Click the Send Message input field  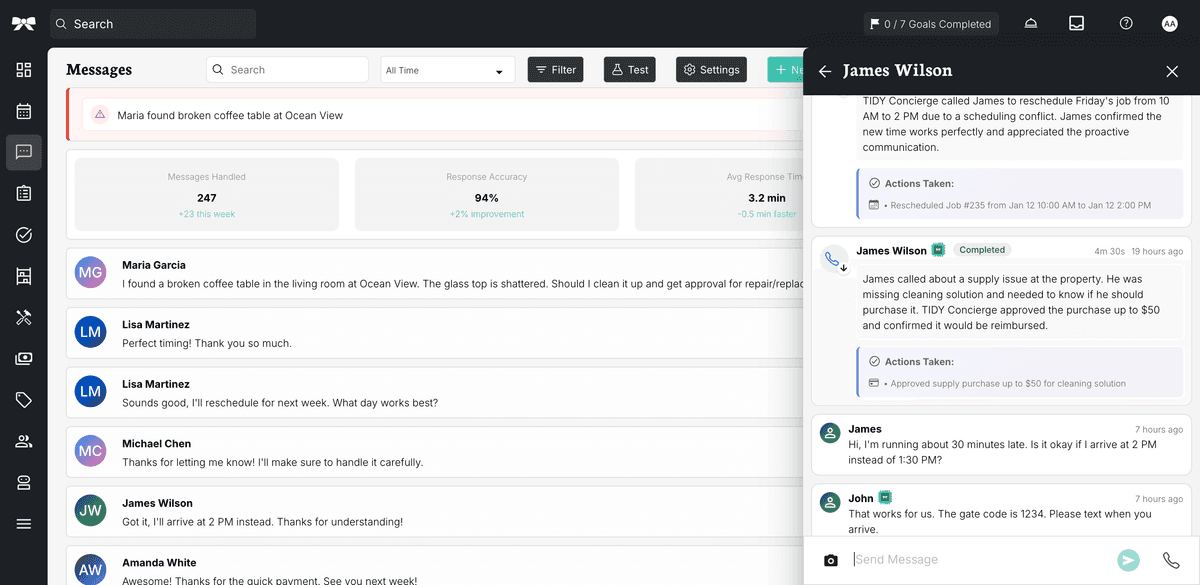click(x=980, y=560)
